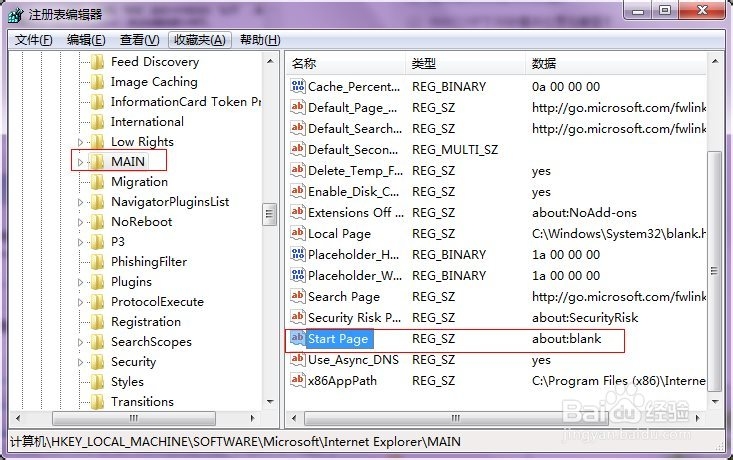The image size is (733, 460).
Task: Click the NavigatorPluginsList folder icon
Action: point(97,202)
